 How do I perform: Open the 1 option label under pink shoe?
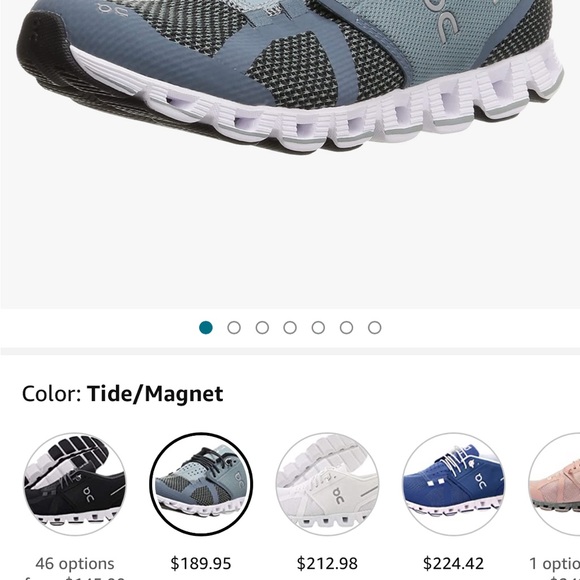(x=554, y=564)
